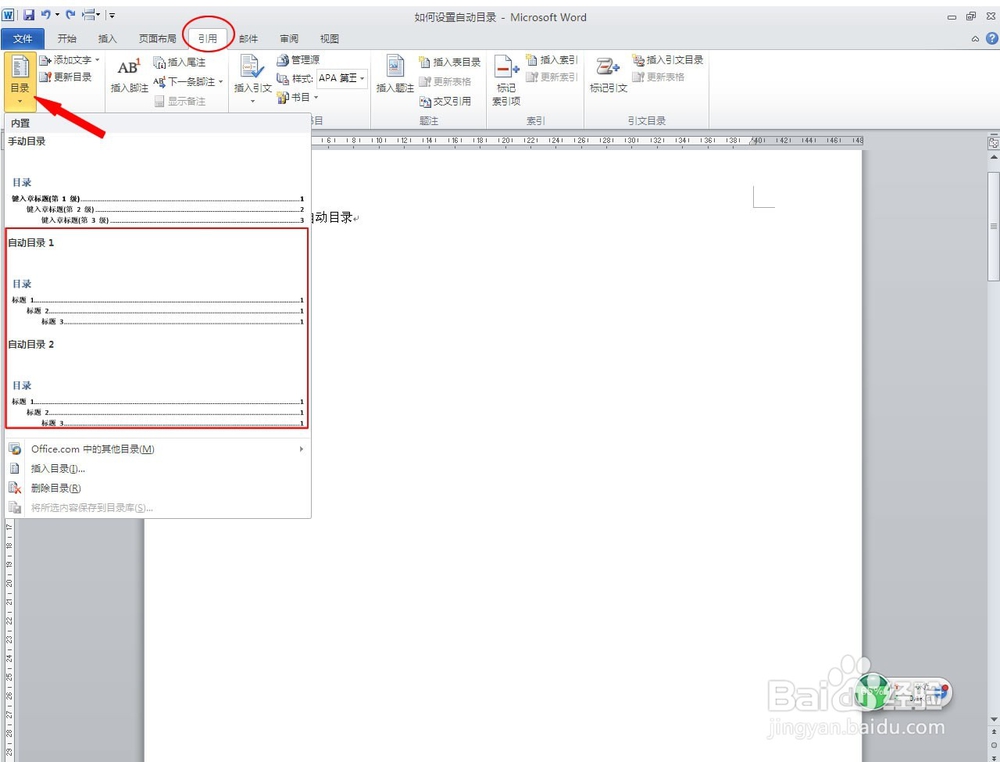
Task: Click the Redo icon in the title bar
Action: pyautogui.click(x=71, y=15)
